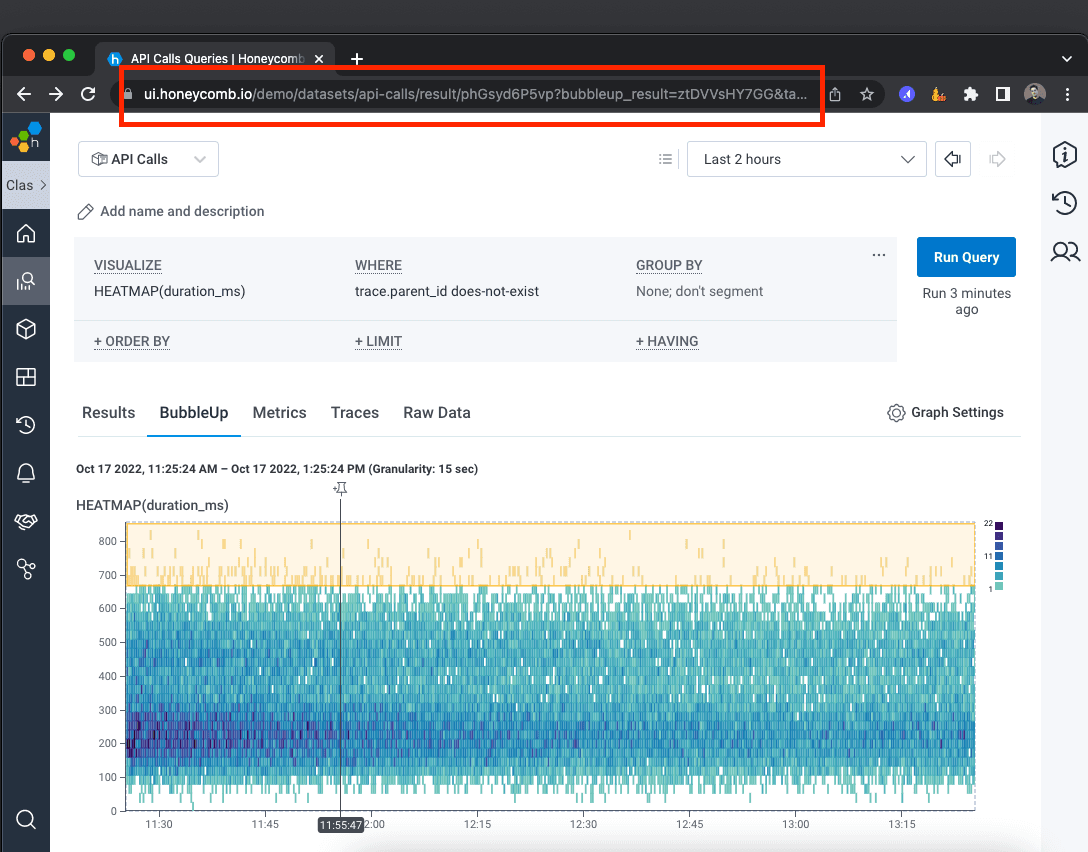Open Boards grid icon in sidebar
The height and width of the screenshot is (852, 1088).
(x=26, y=377)
